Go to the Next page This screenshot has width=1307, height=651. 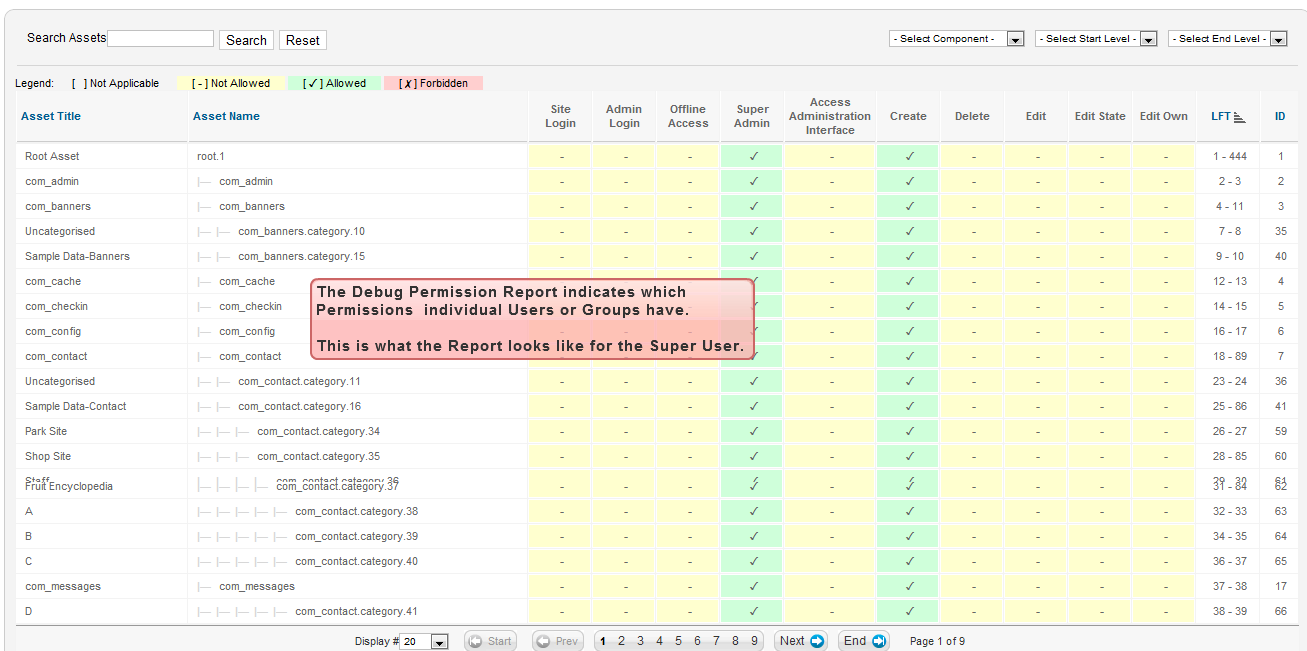(802, 641)
